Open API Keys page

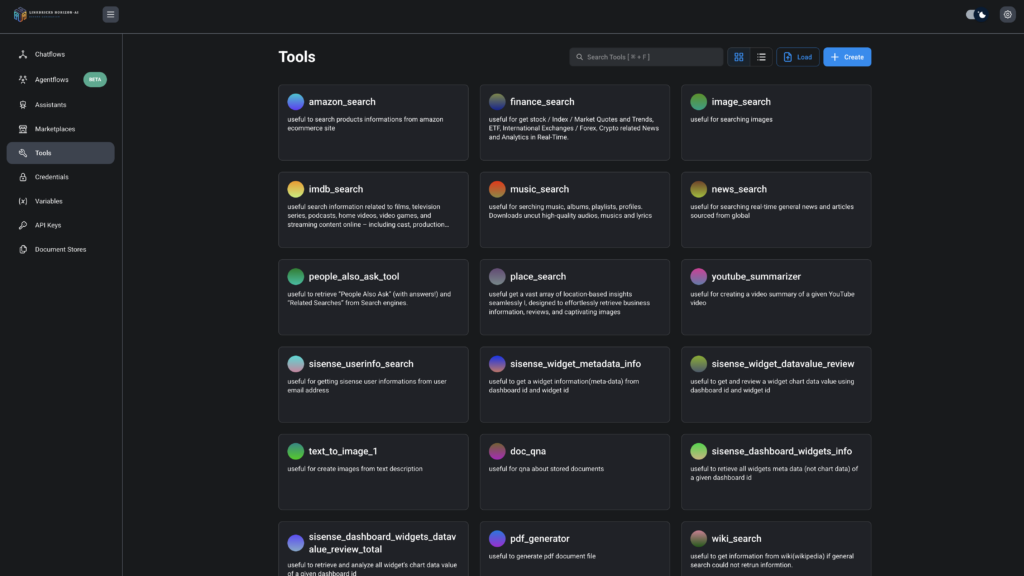pyautogui.click(x=61, y=225)
